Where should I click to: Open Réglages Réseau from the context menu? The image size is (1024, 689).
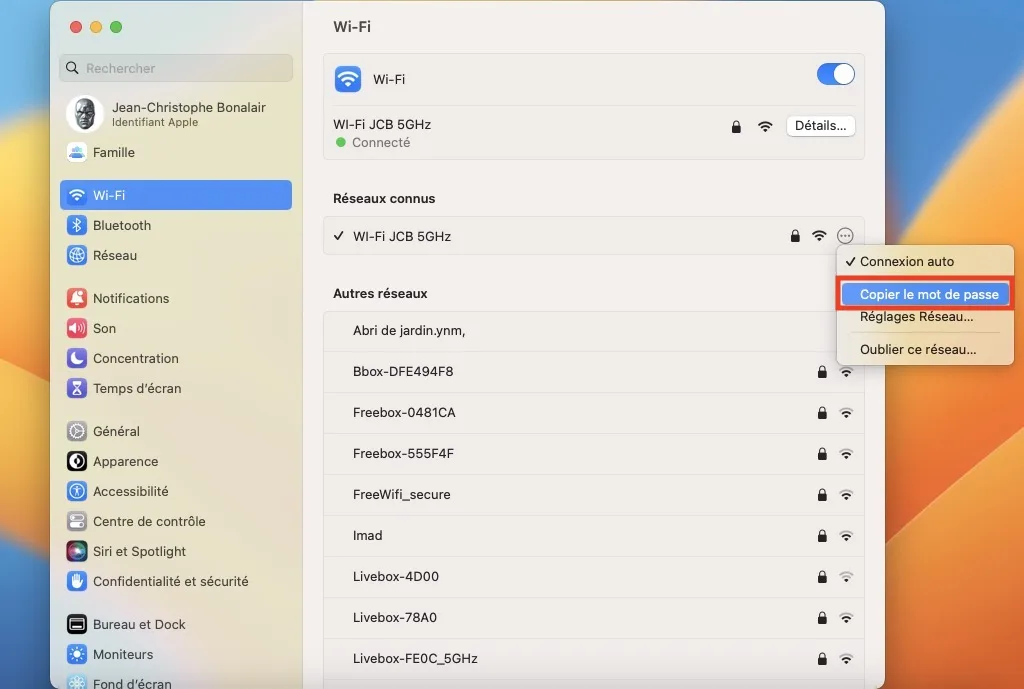coord(917,317)
